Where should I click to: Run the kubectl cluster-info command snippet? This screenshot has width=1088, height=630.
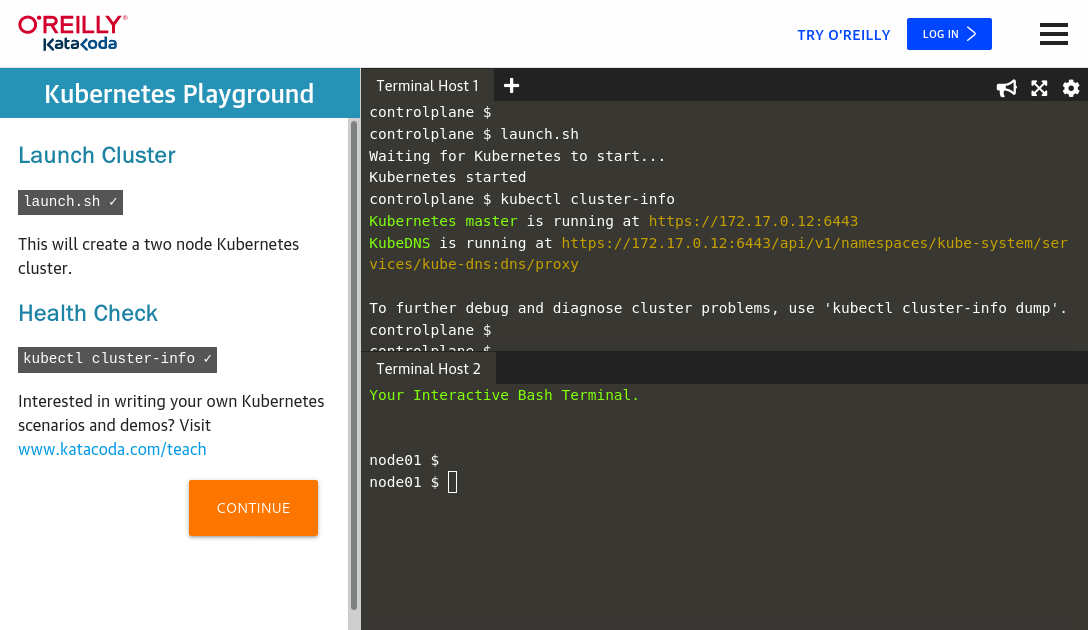[117, 359]
